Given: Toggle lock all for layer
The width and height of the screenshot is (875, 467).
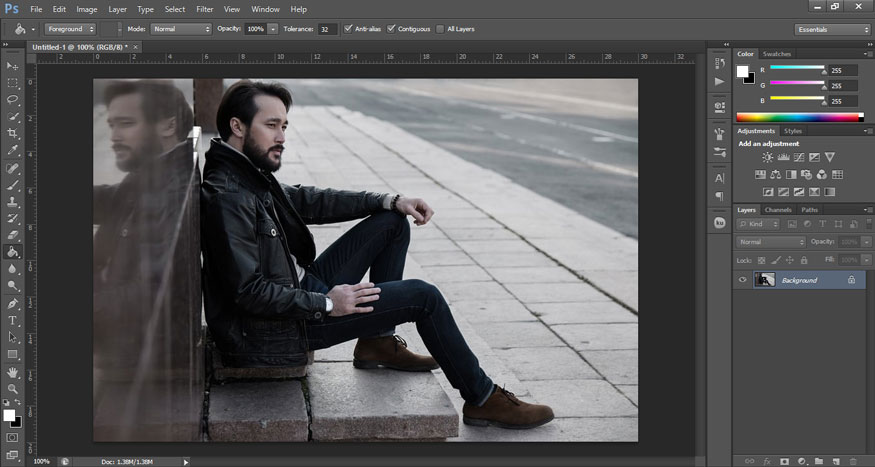Looking at the screenshot, I should 804,261.
